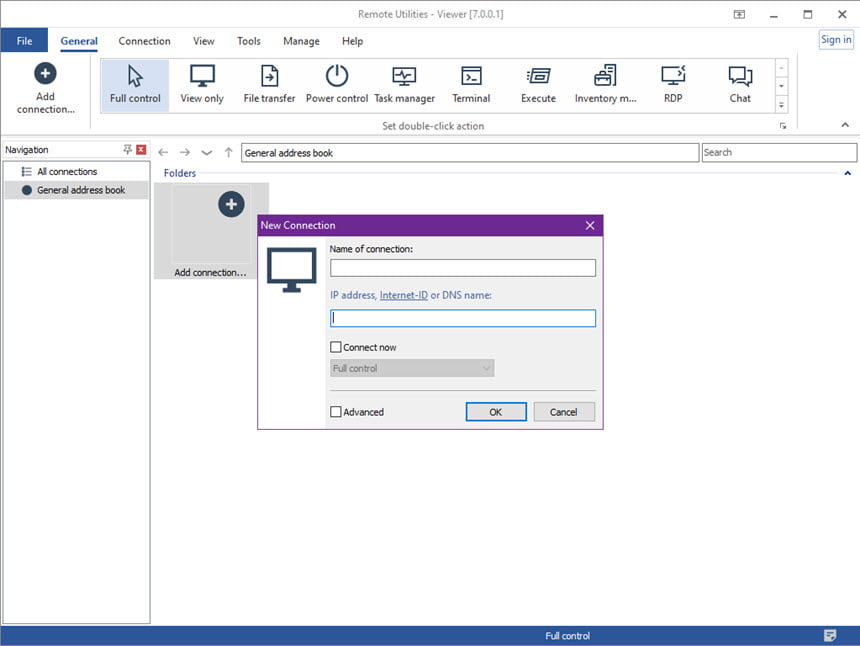Open the Manage tab

tap(301, 41)
